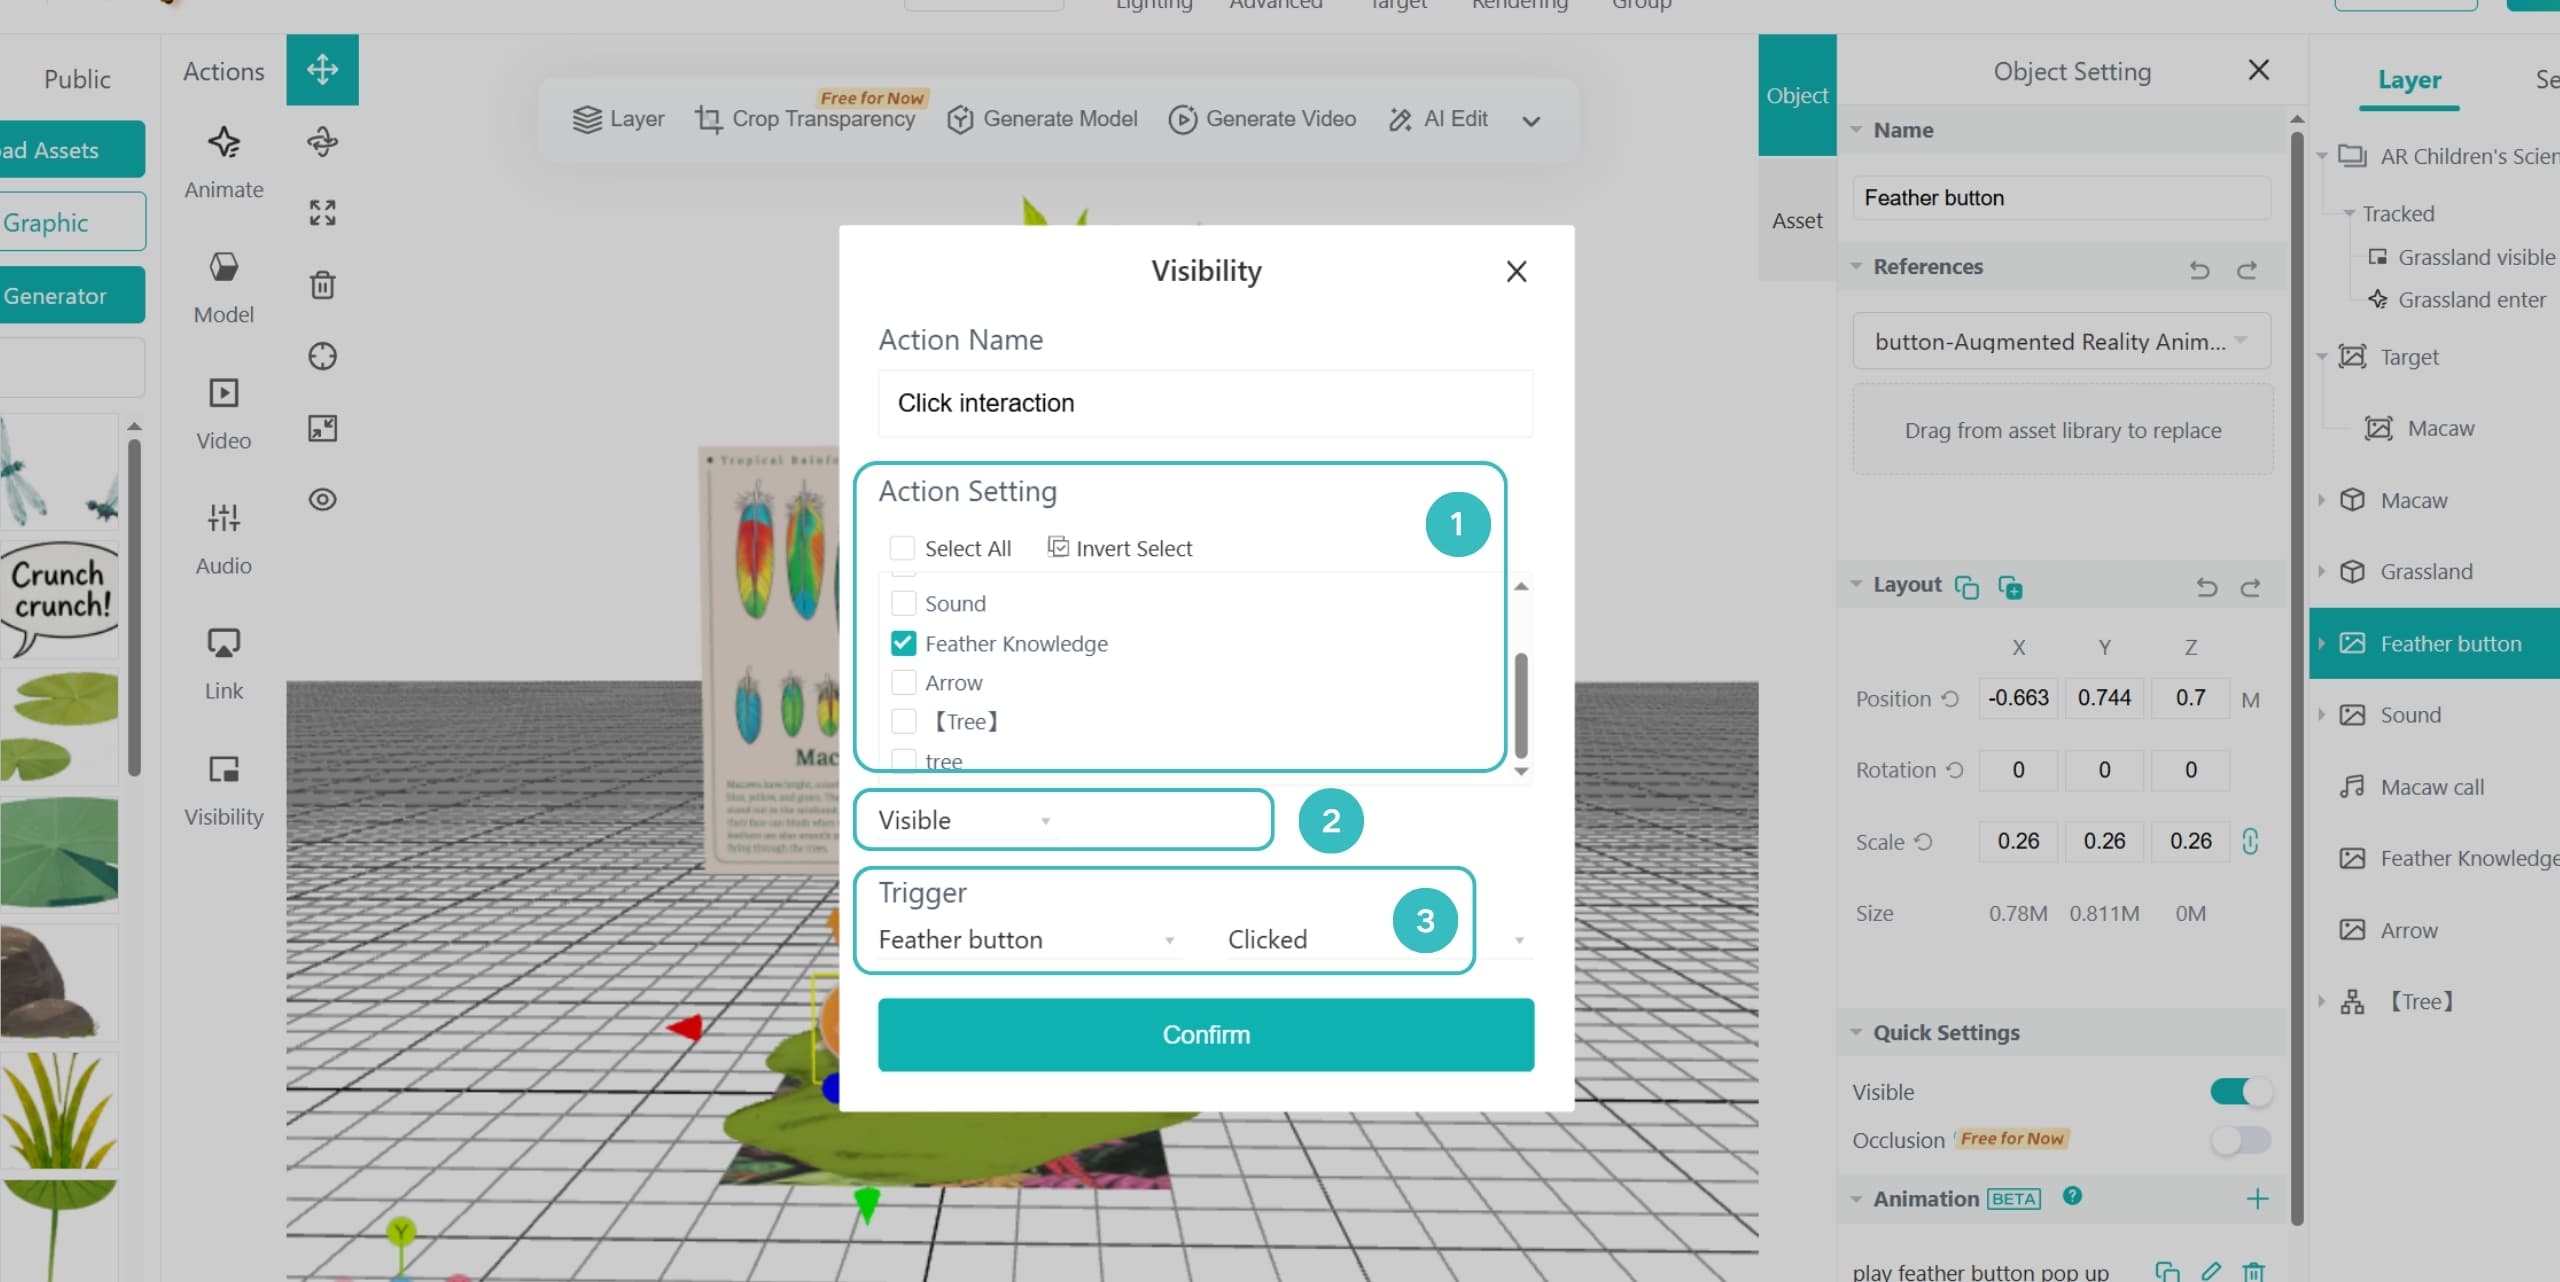The height and width of the screenshot is (1282, 2560).
Task: Open Generate Model from top toolbar
Action: coord(1042,119)
